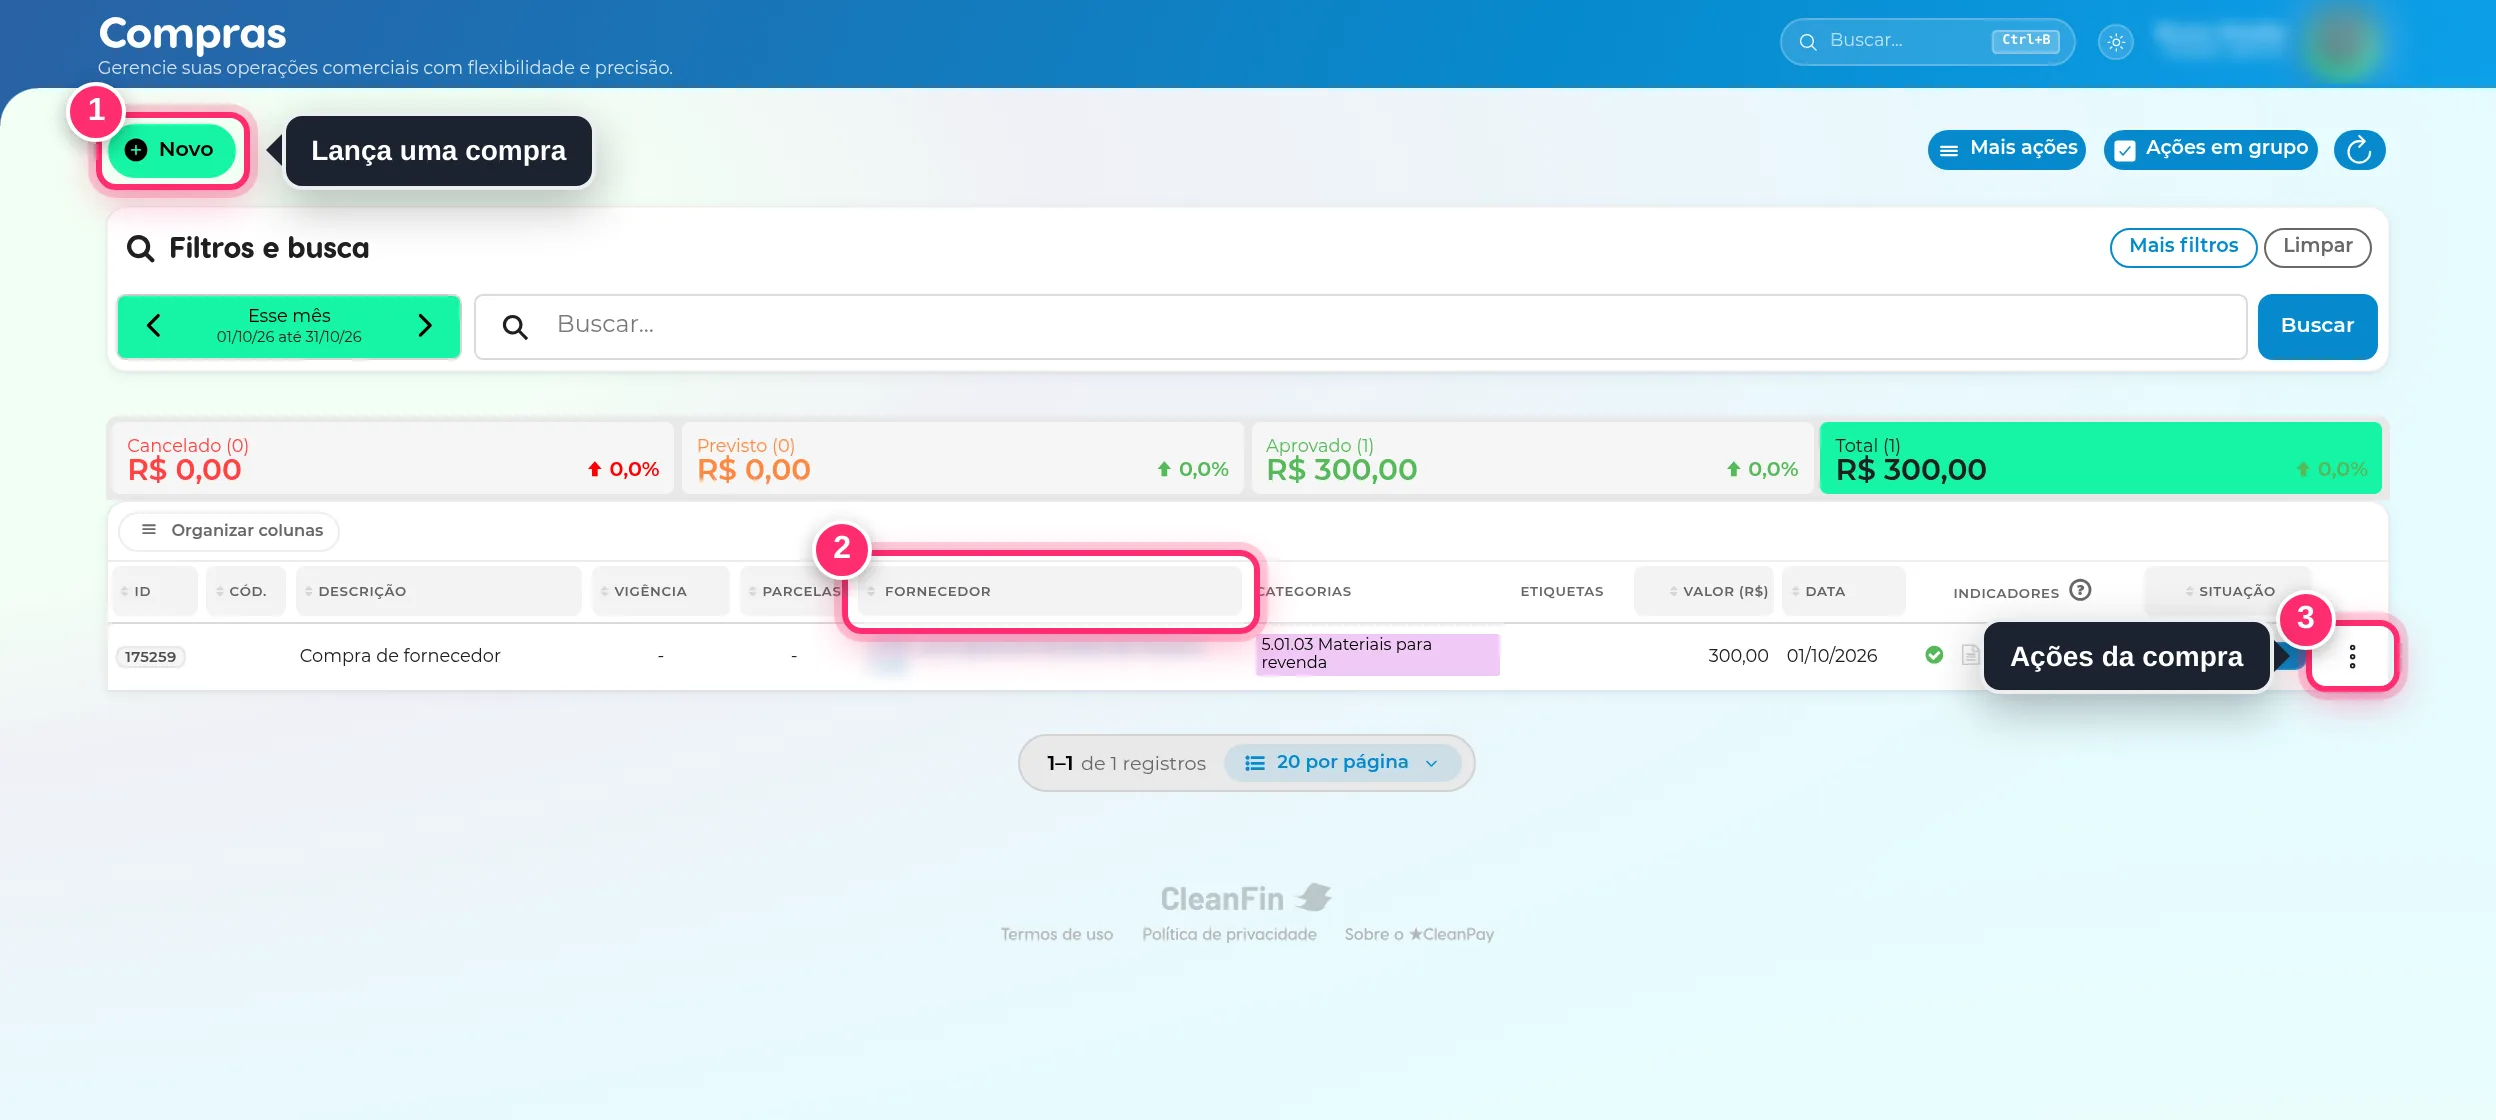Go to next month with right chevron

tap(425, 326)
